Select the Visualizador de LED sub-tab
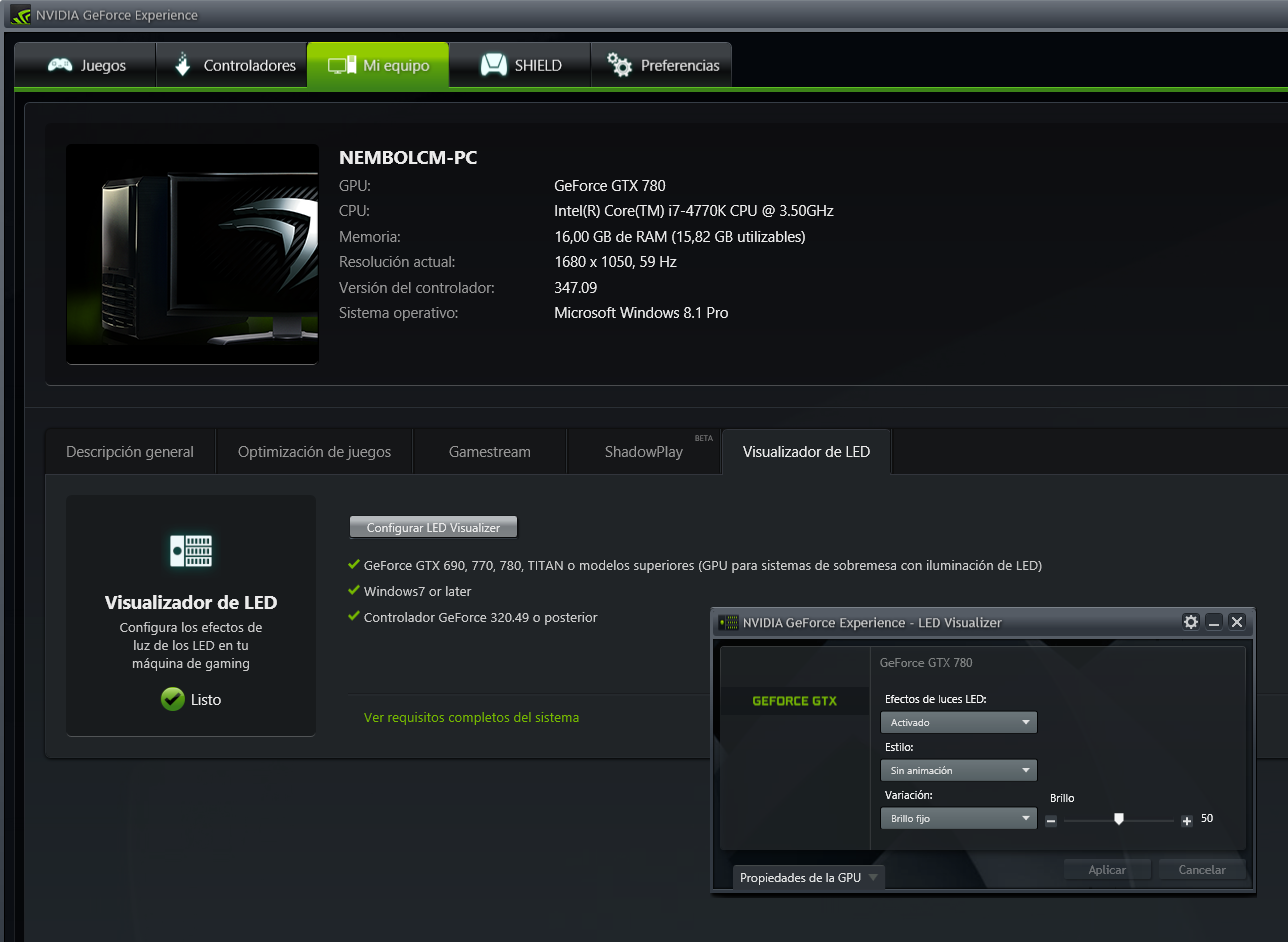Screen dimensions: 1288x942 (x=806, y=452)
